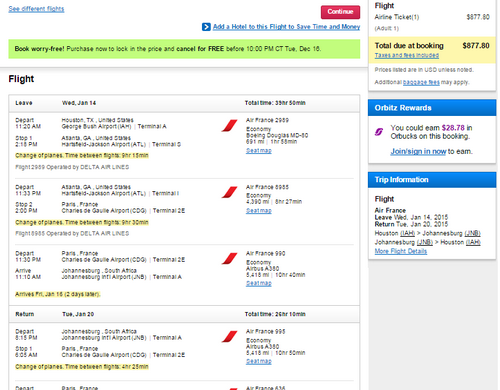Click the purple Orbucks rewards icon
The width and height of the screenshot is (500, 390).
pos(379,132)
